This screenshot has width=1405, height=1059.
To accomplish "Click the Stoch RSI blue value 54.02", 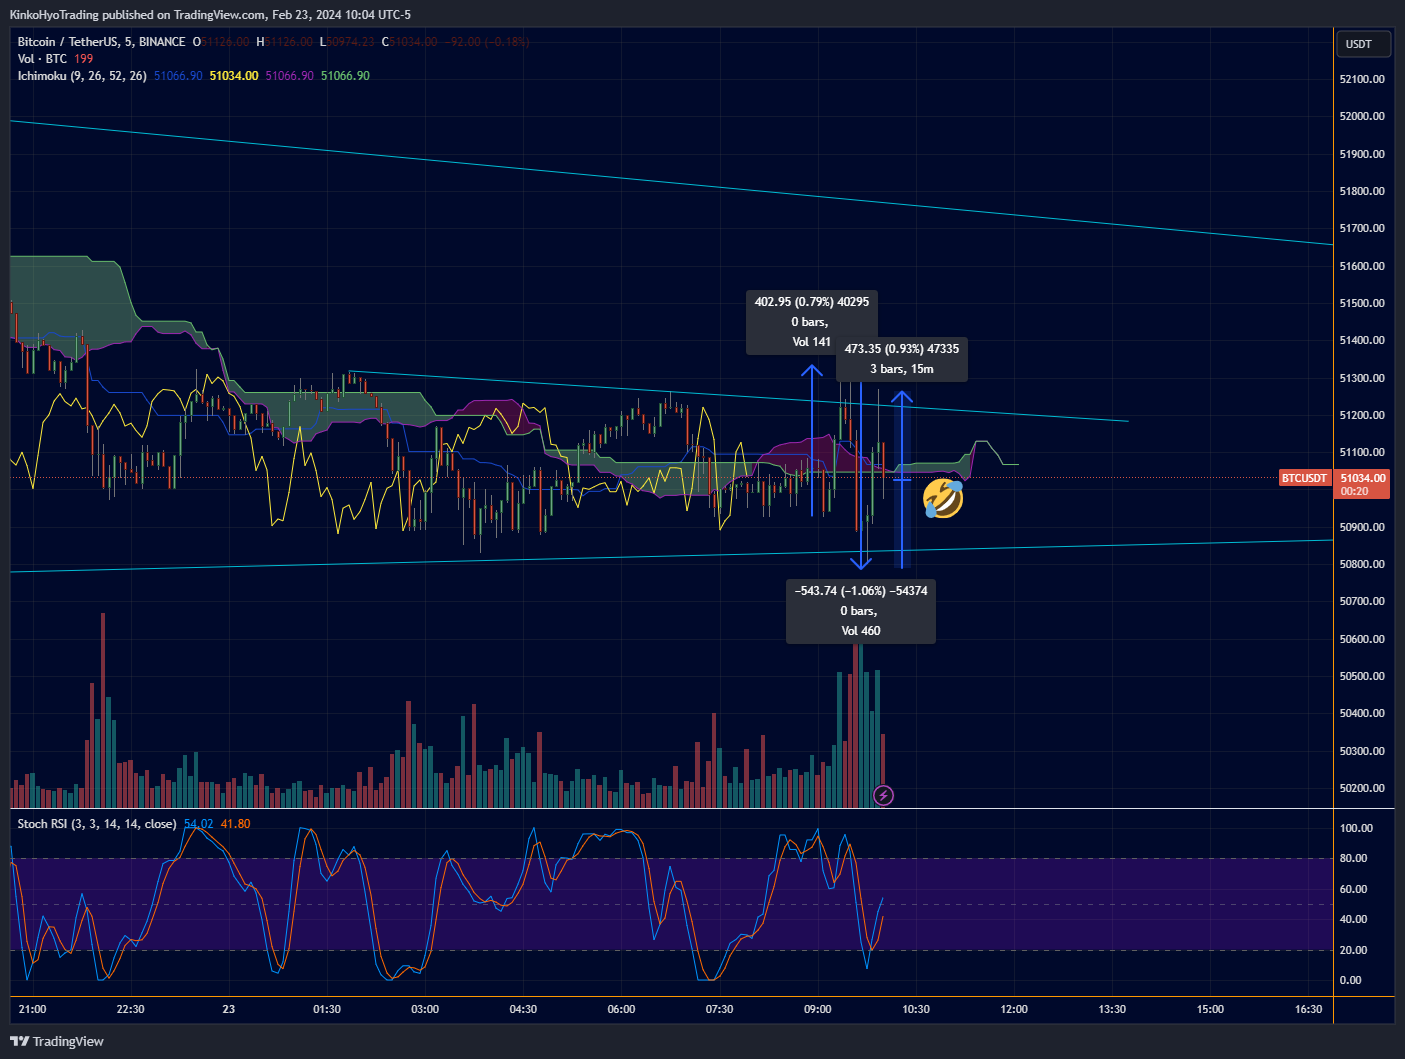I will point(198,824).
